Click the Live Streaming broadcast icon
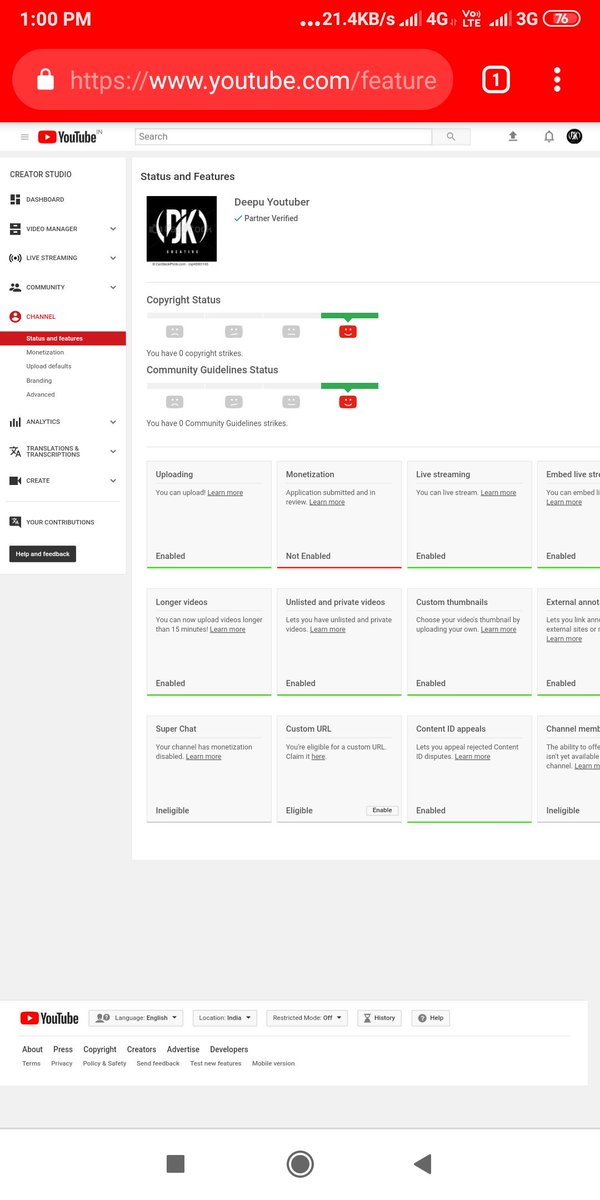 (15, 258)
